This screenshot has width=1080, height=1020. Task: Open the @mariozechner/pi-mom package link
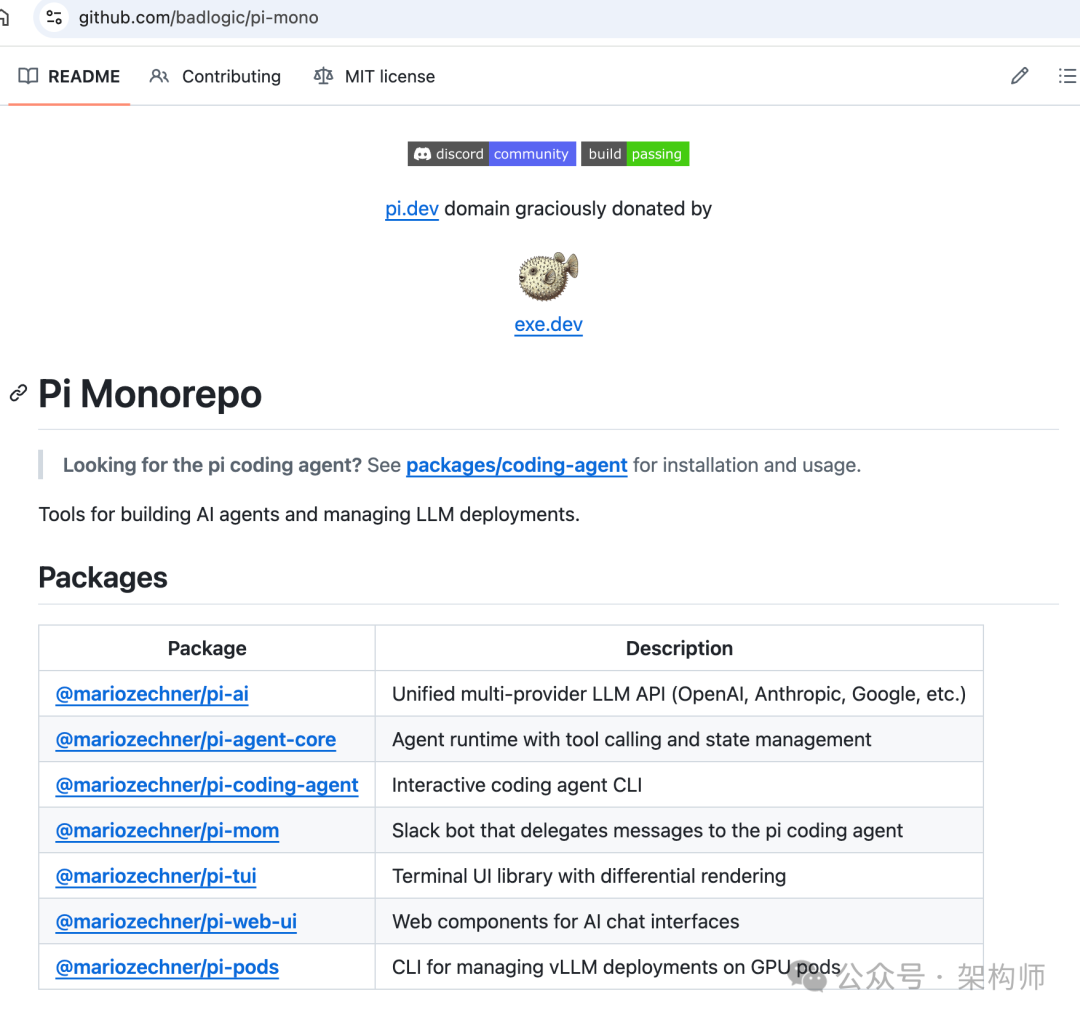pos(167,830)
